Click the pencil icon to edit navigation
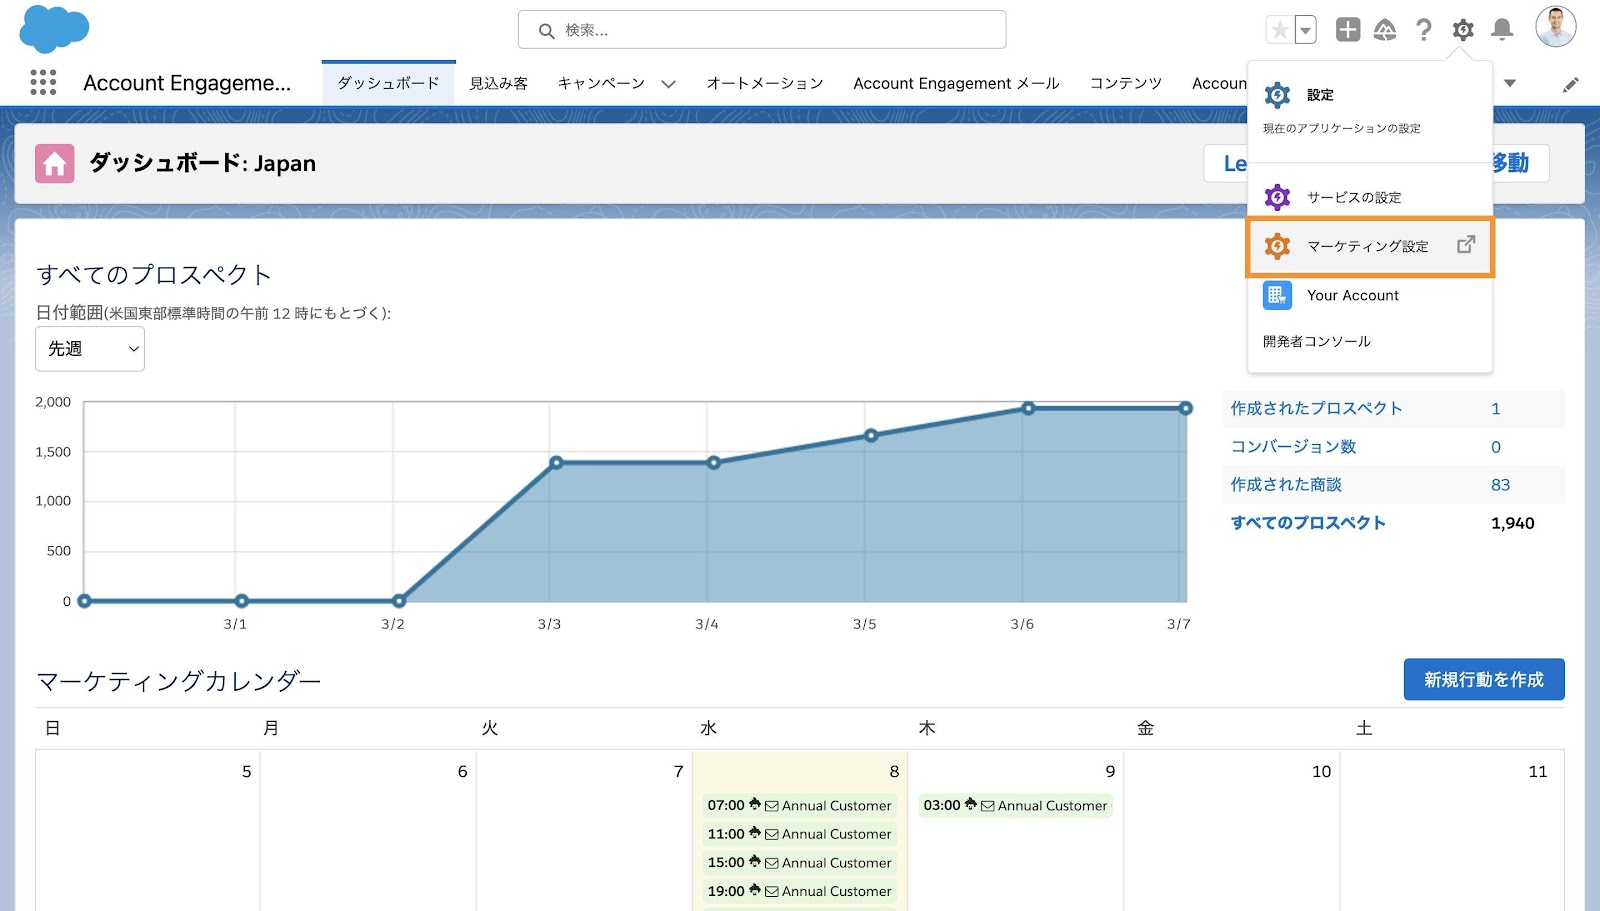Viewport: 1600px width, 911px height. 1571,84
